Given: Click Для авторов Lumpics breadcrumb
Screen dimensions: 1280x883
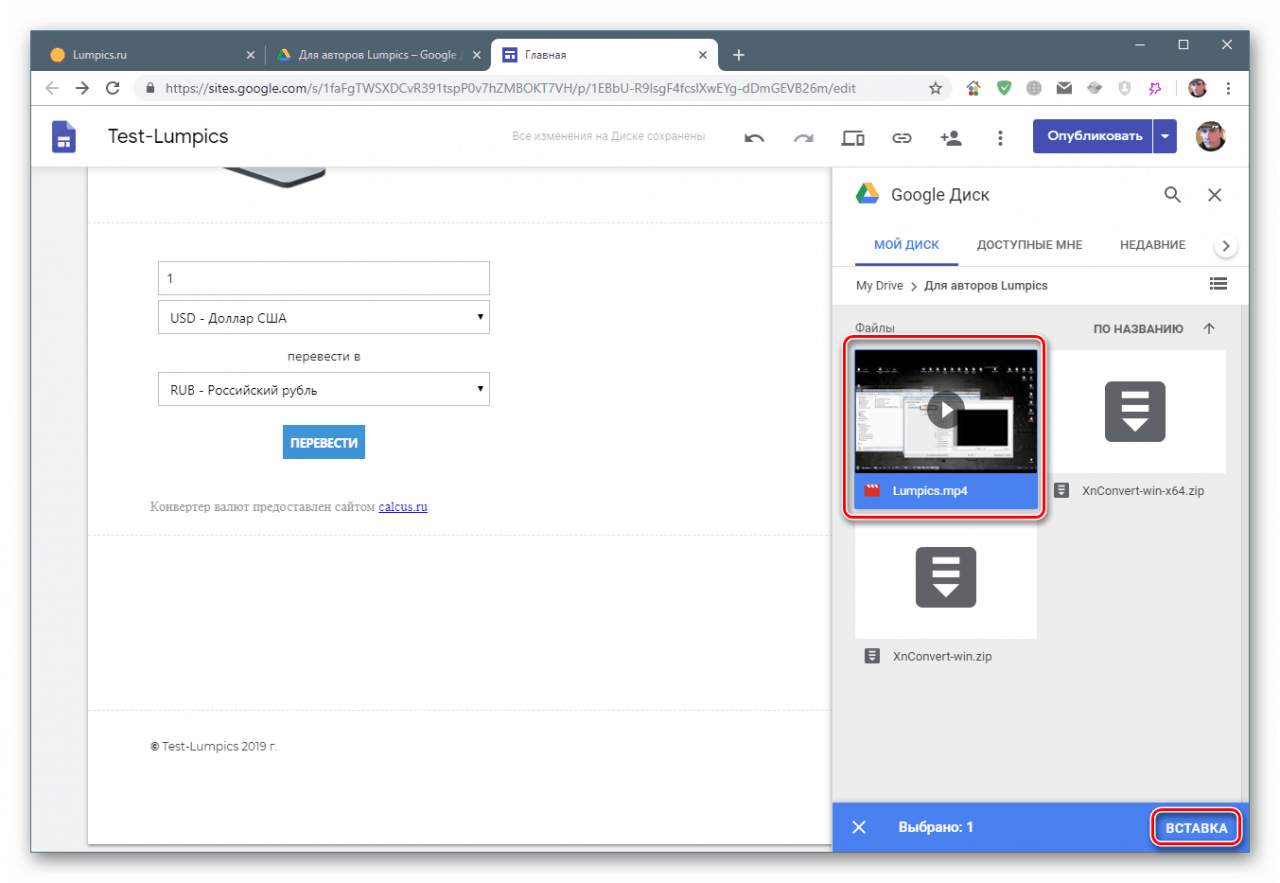Looking at the screenshot, I should pyautogui.click(x=985, y=285).
